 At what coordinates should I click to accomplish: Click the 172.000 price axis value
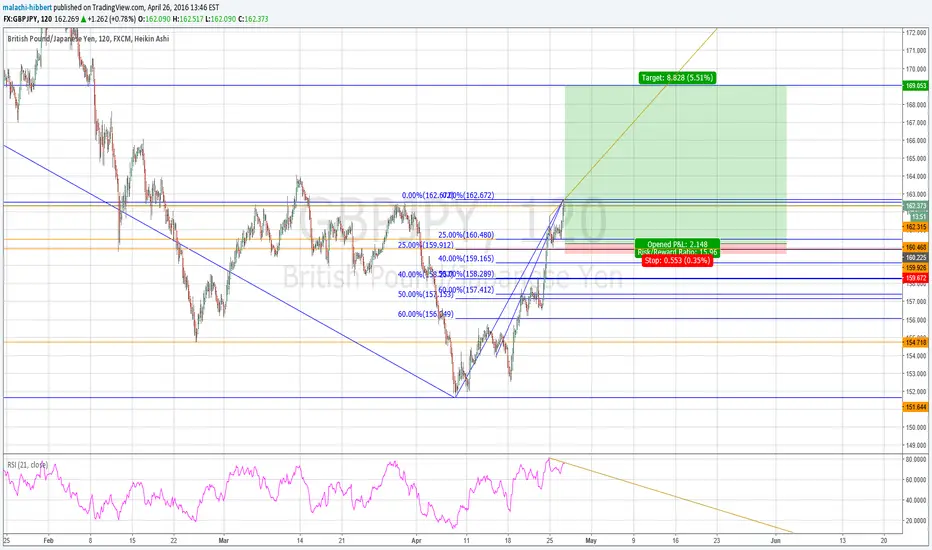pyautogui.click(x=916, y=33)
